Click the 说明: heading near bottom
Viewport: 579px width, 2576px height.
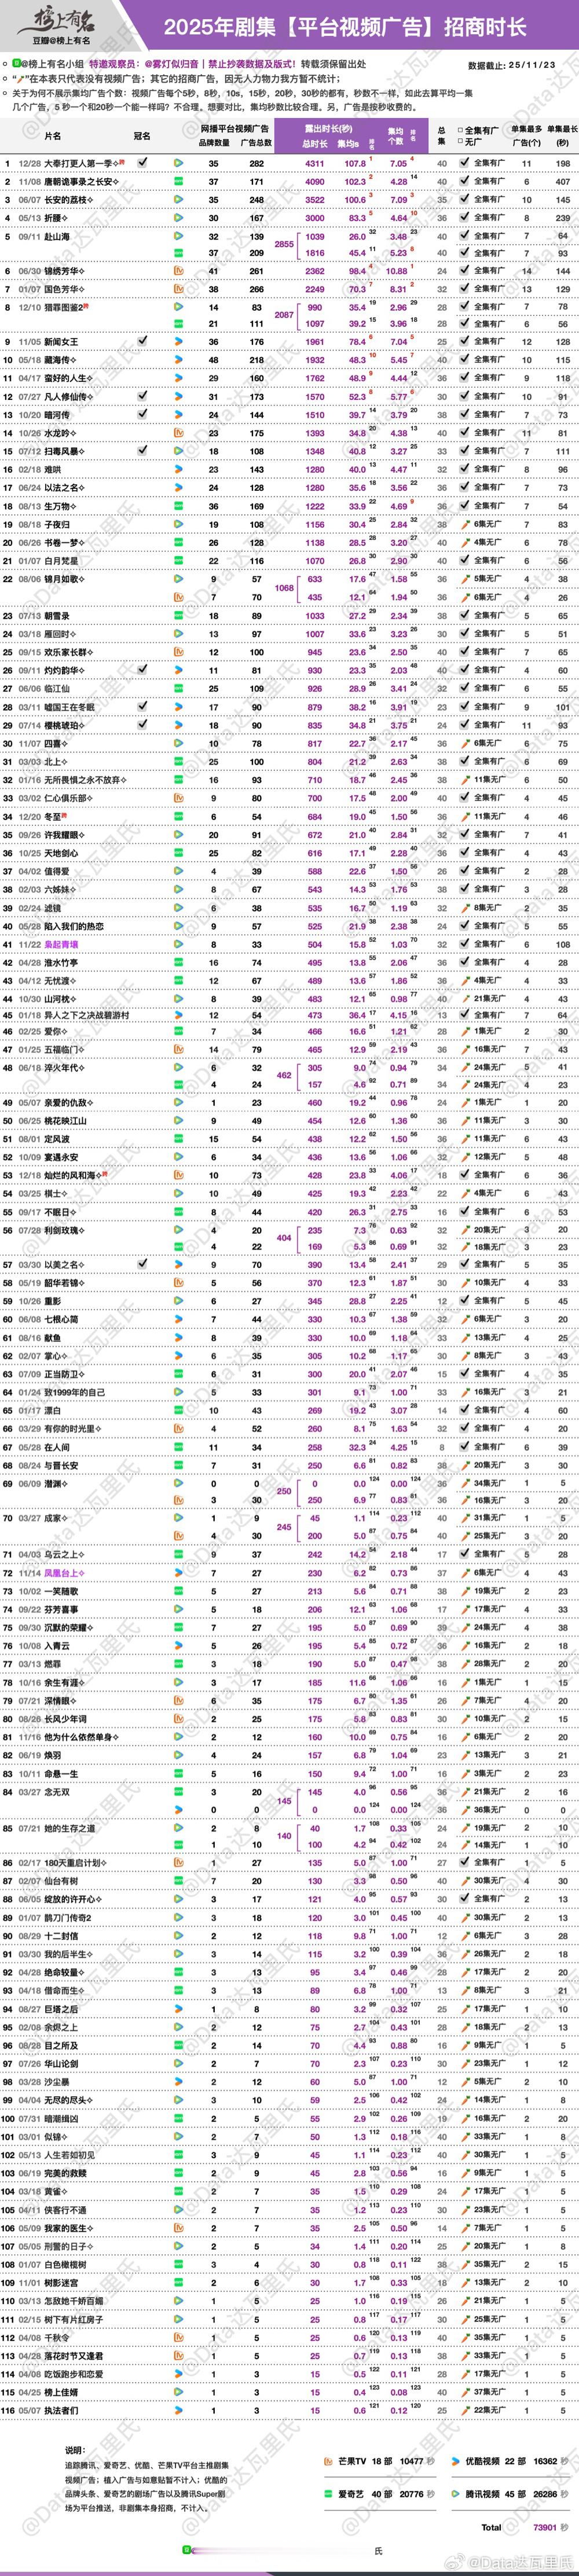click(x=75, y=2450)
